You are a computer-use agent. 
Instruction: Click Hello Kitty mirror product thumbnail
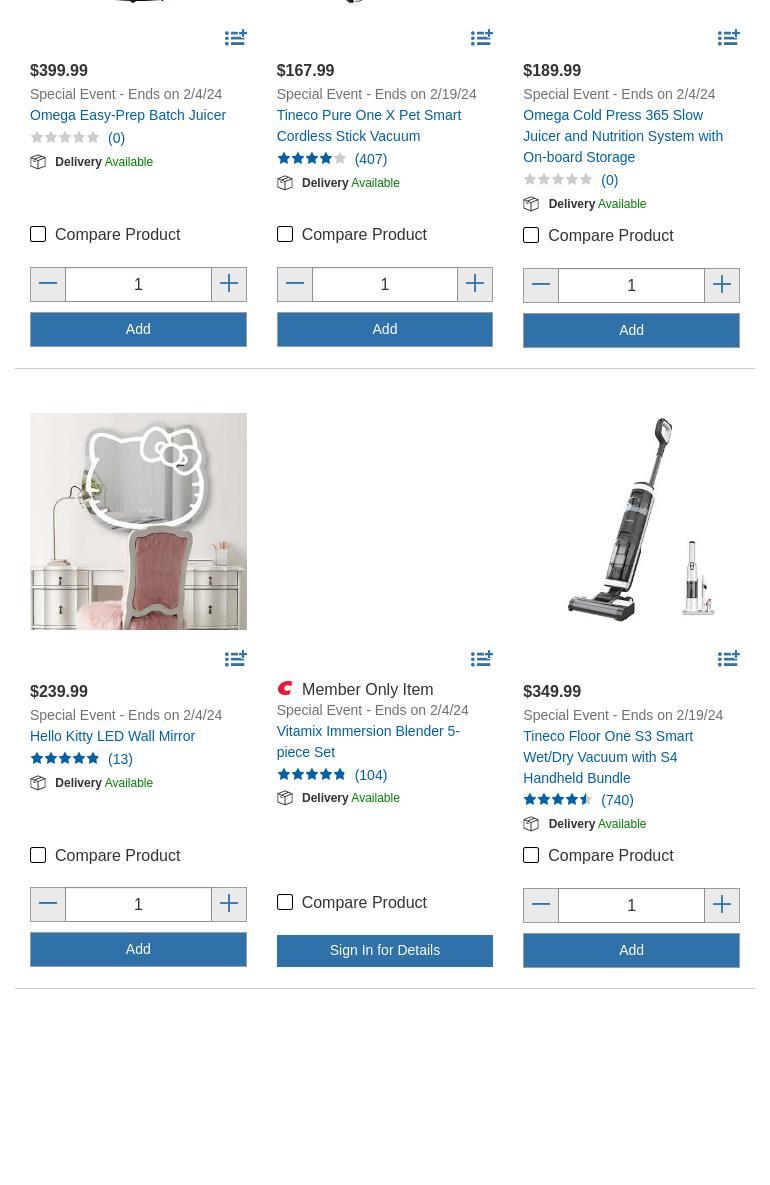(x=138, y=521)
